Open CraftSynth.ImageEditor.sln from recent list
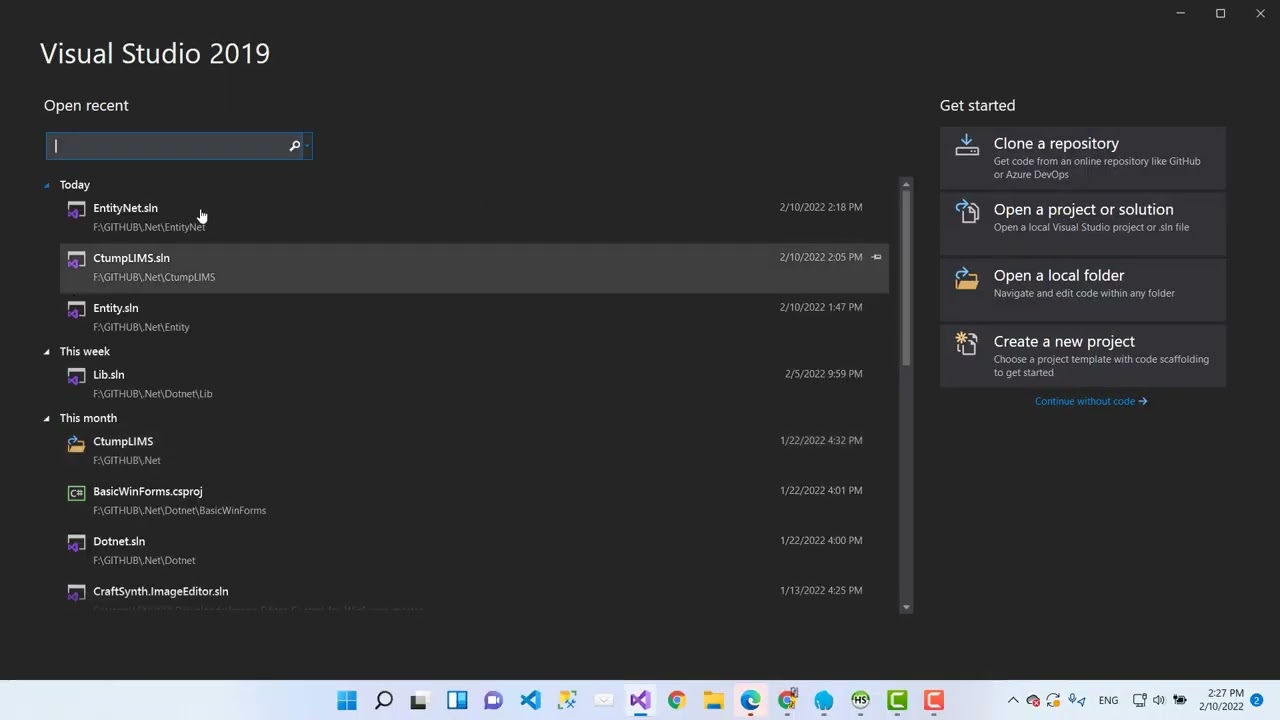This screenshot has width=1280, height=720. 474,595
